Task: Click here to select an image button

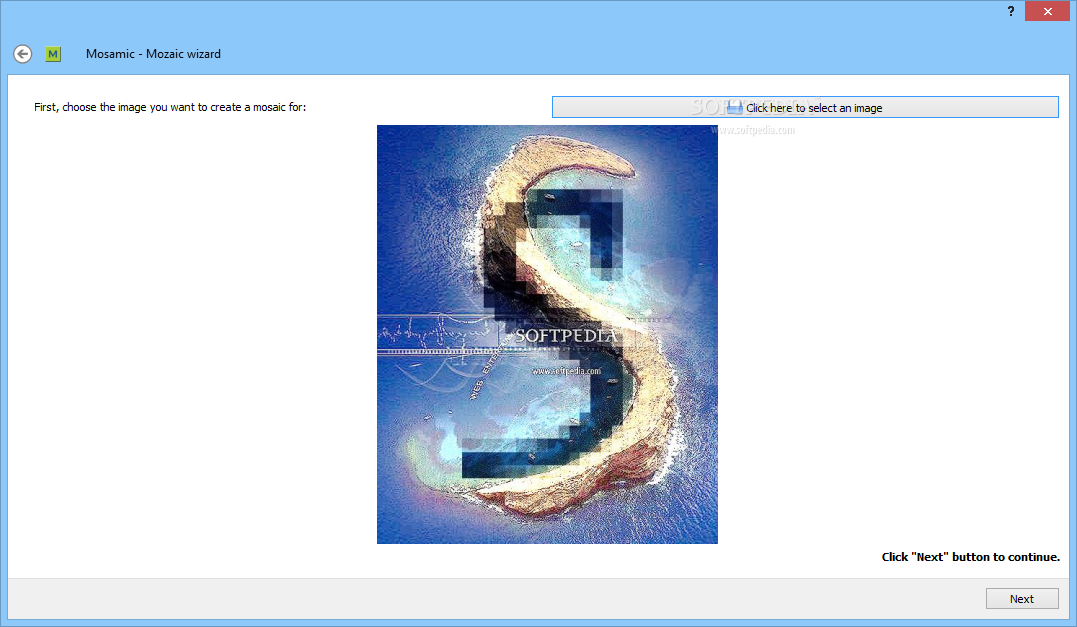Action: click(805, 107)
